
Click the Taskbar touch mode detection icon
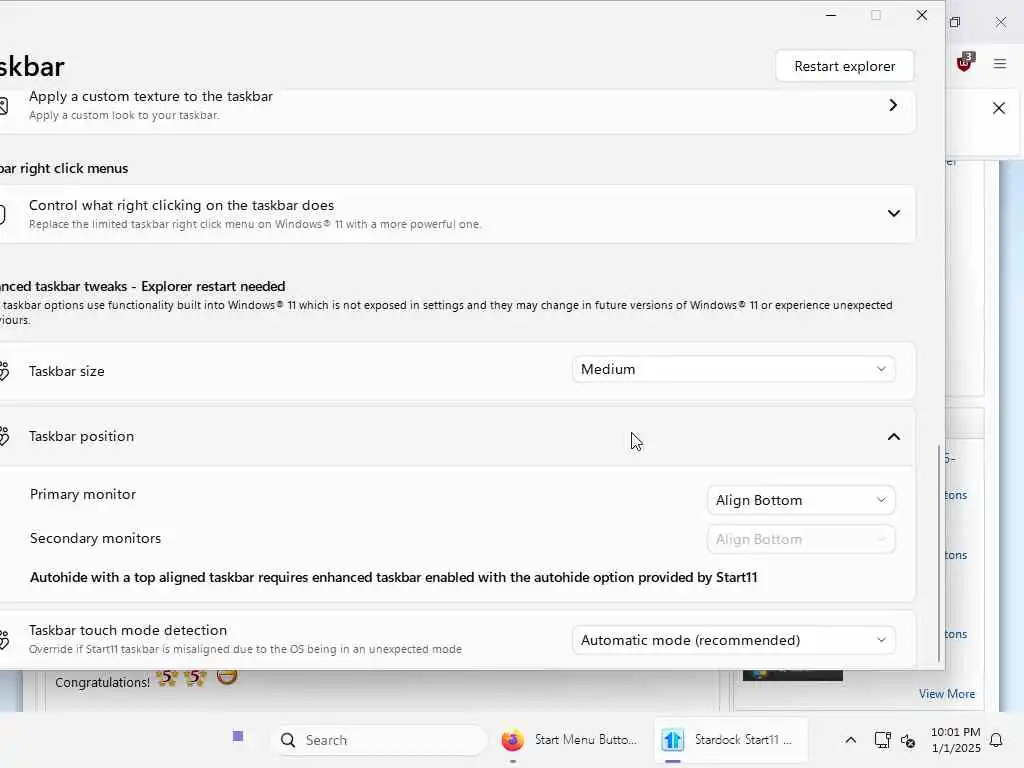pyautogui.click(x=3, y=639)
